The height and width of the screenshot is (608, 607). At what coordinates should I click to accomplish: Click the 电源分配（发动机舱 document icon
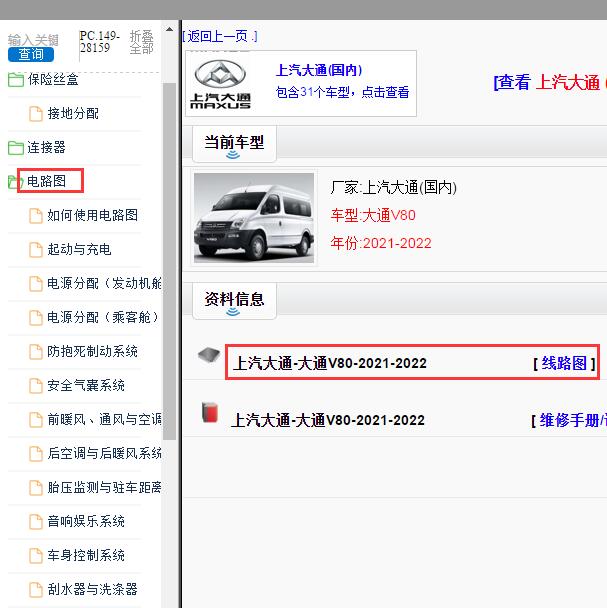pos(36,284)
